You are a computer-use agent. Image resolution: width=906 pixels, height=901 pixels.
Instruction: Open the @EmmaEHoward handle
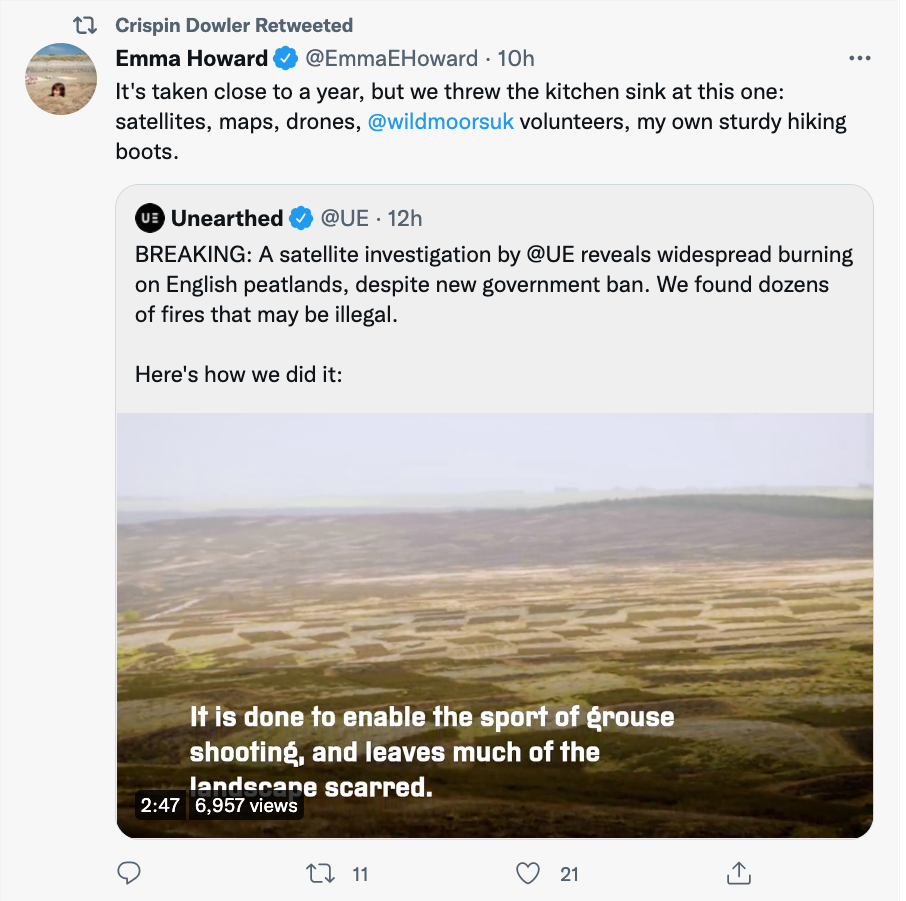click(391, 58)
